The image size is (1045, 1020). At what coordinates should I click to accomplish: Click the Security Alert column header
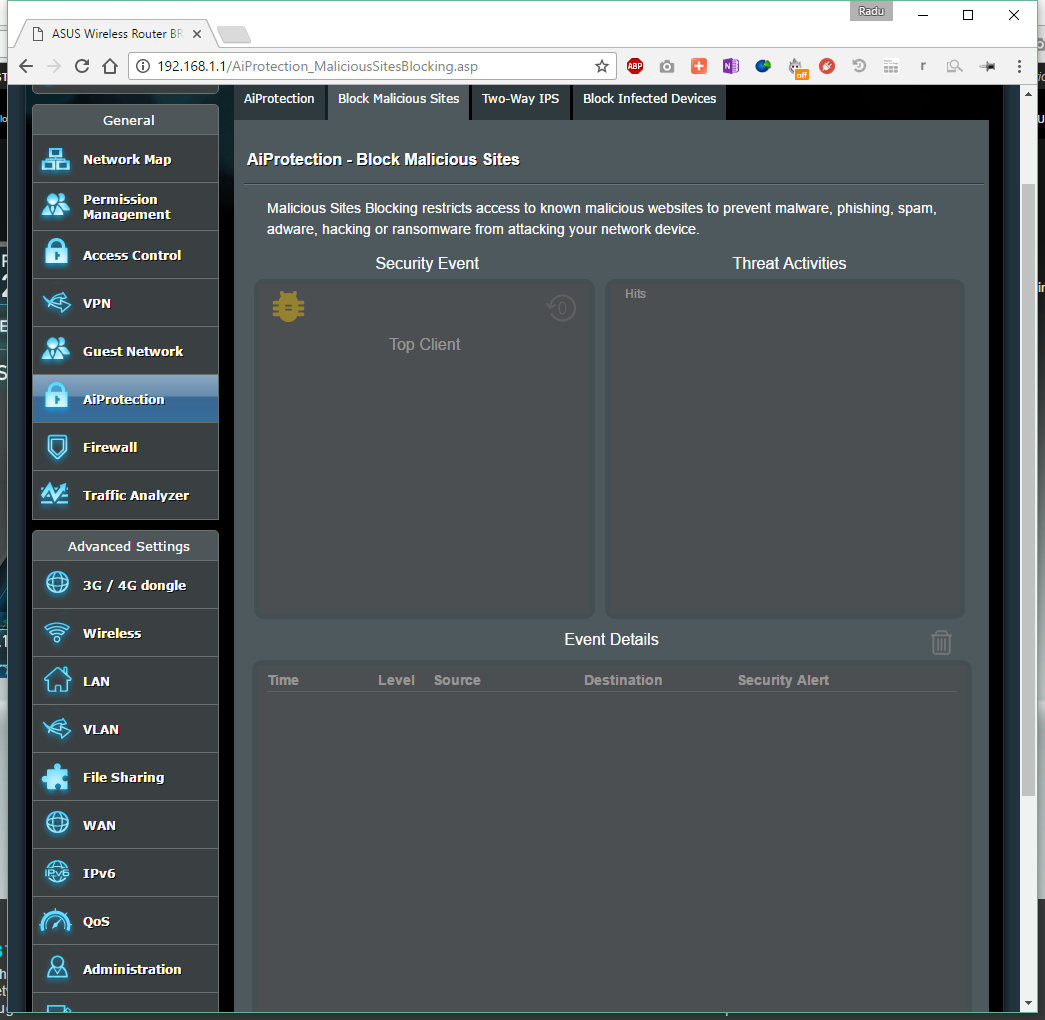coord(783,680)
